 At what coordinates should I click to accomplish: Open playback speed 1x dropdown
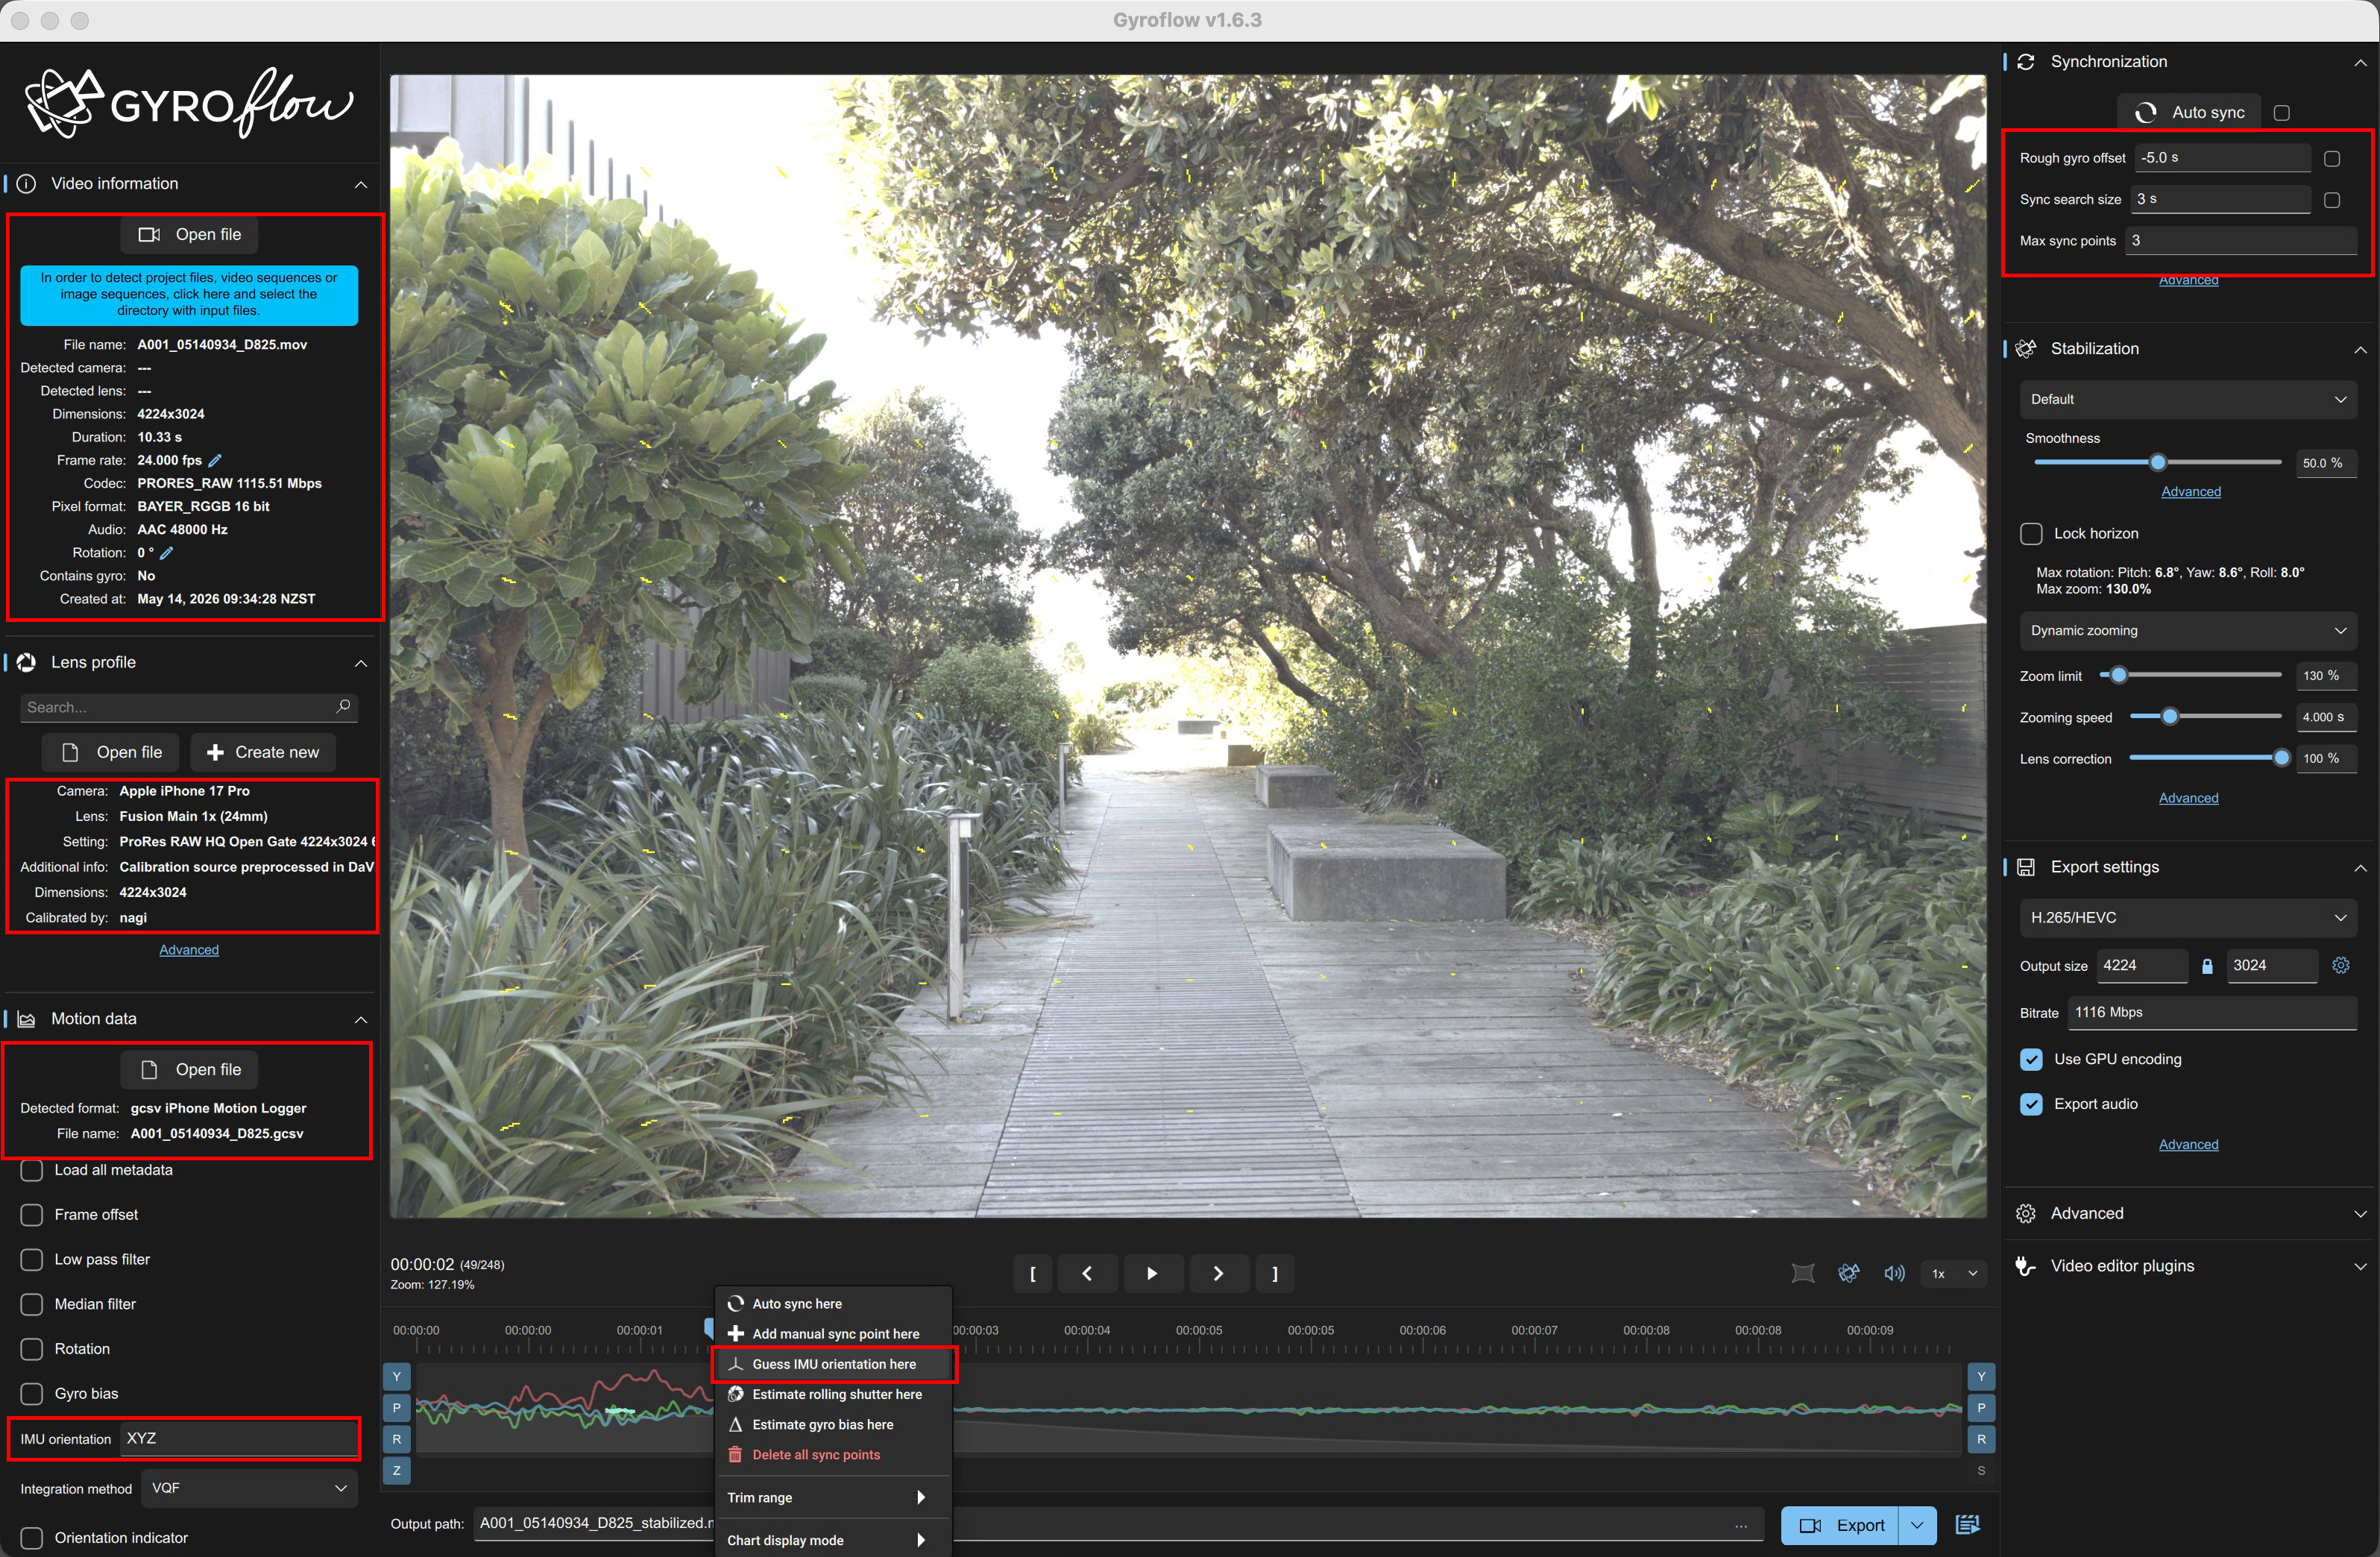pos(1954,1273)
